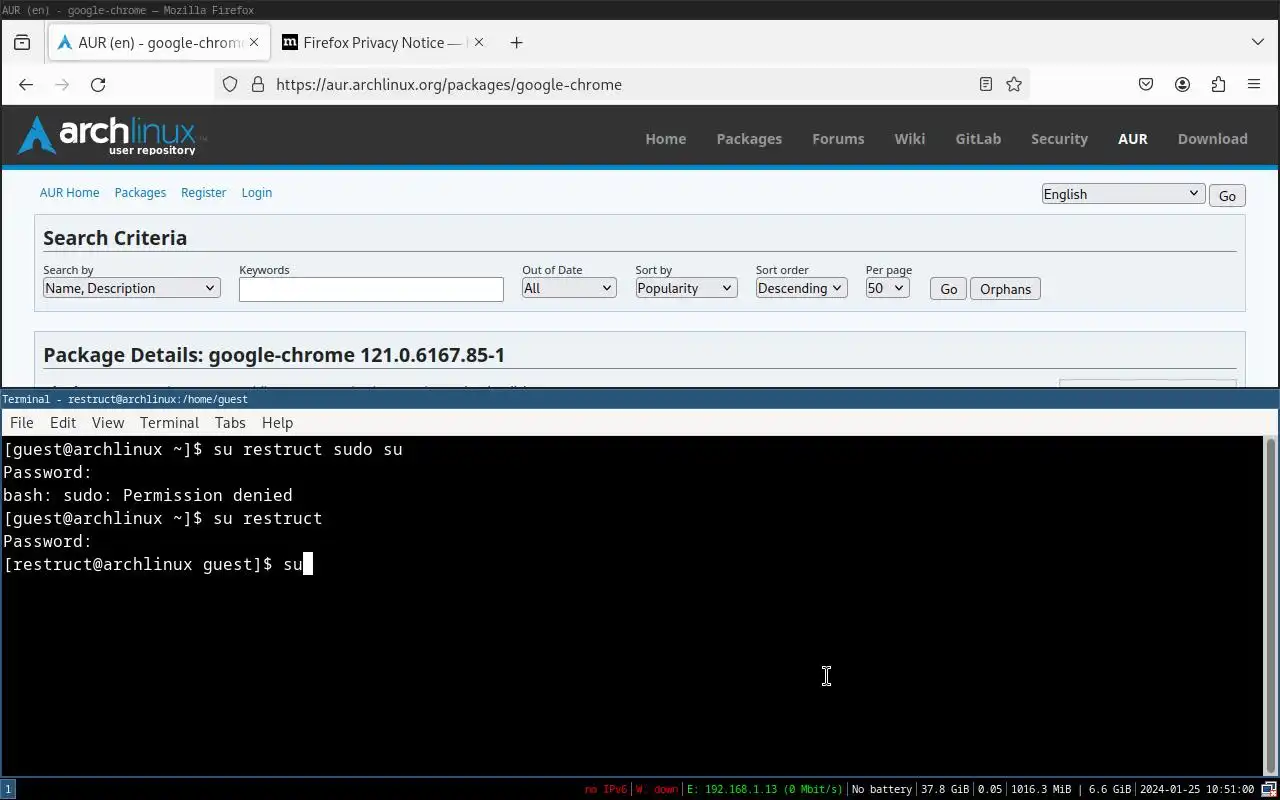Open the Security link
The image size is (1280, 800).
point(1059,139)
